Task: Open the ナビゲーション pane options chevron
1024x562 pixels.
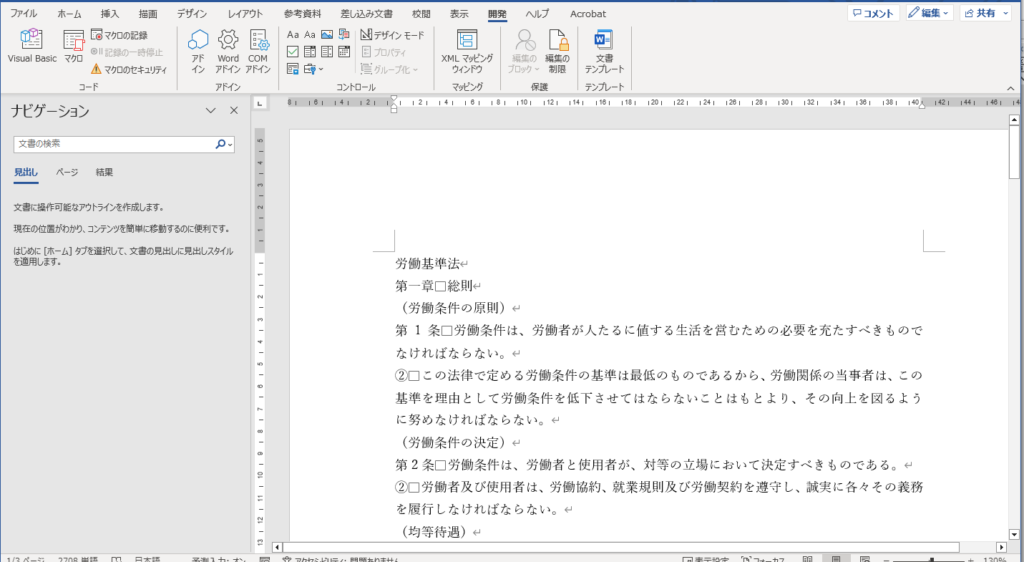Action: point(210,111)
